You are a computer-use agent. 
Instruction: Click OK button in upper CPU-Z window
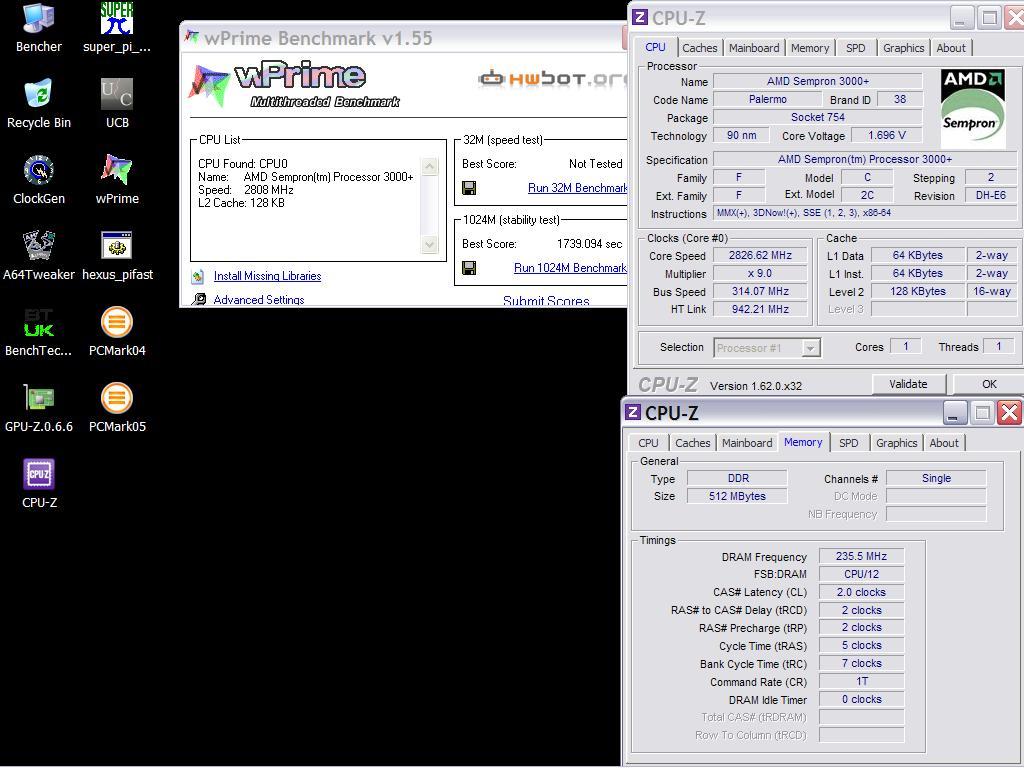pyautogui.click(x=989, y=384)
